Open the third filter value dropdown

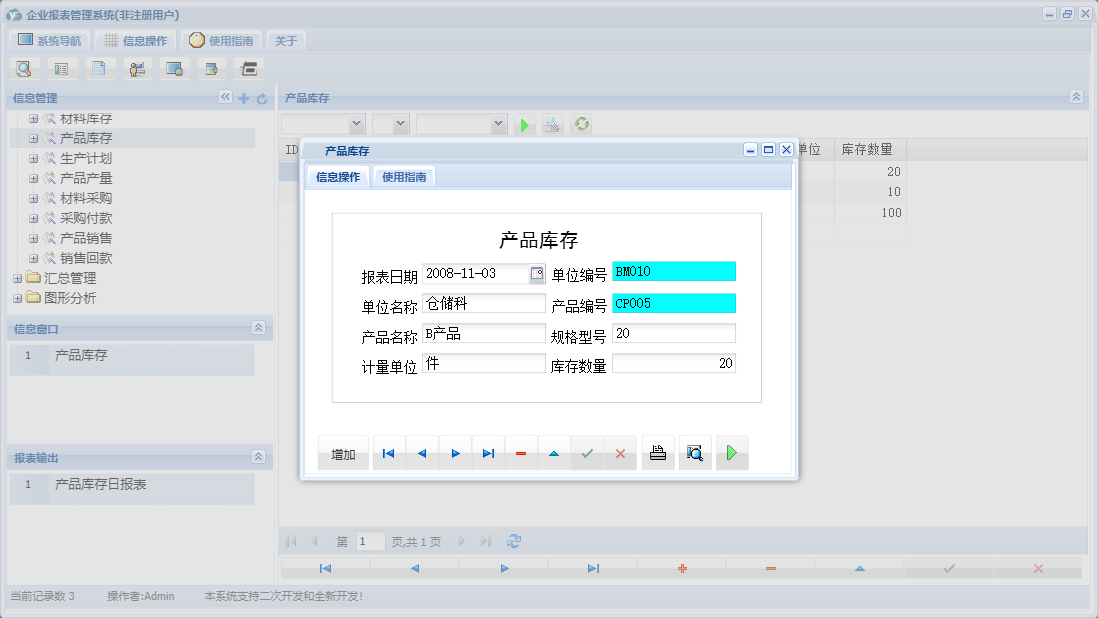pyautogui.click(x=498, y=124)
